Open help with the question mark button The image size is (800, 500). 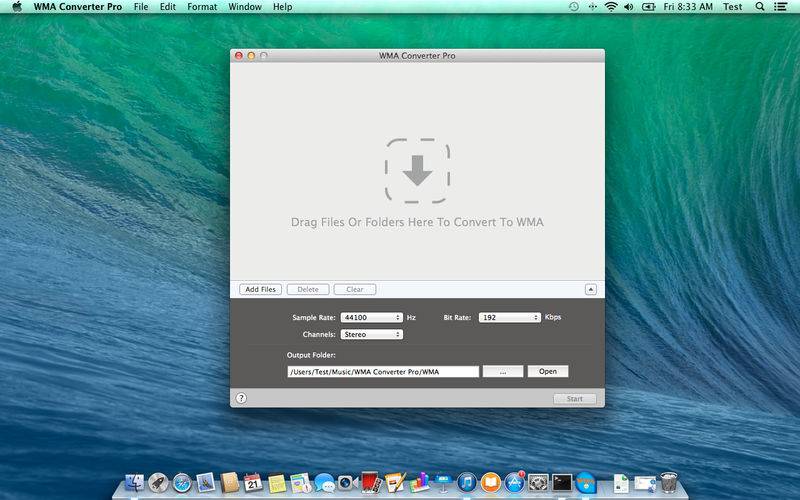241,398
